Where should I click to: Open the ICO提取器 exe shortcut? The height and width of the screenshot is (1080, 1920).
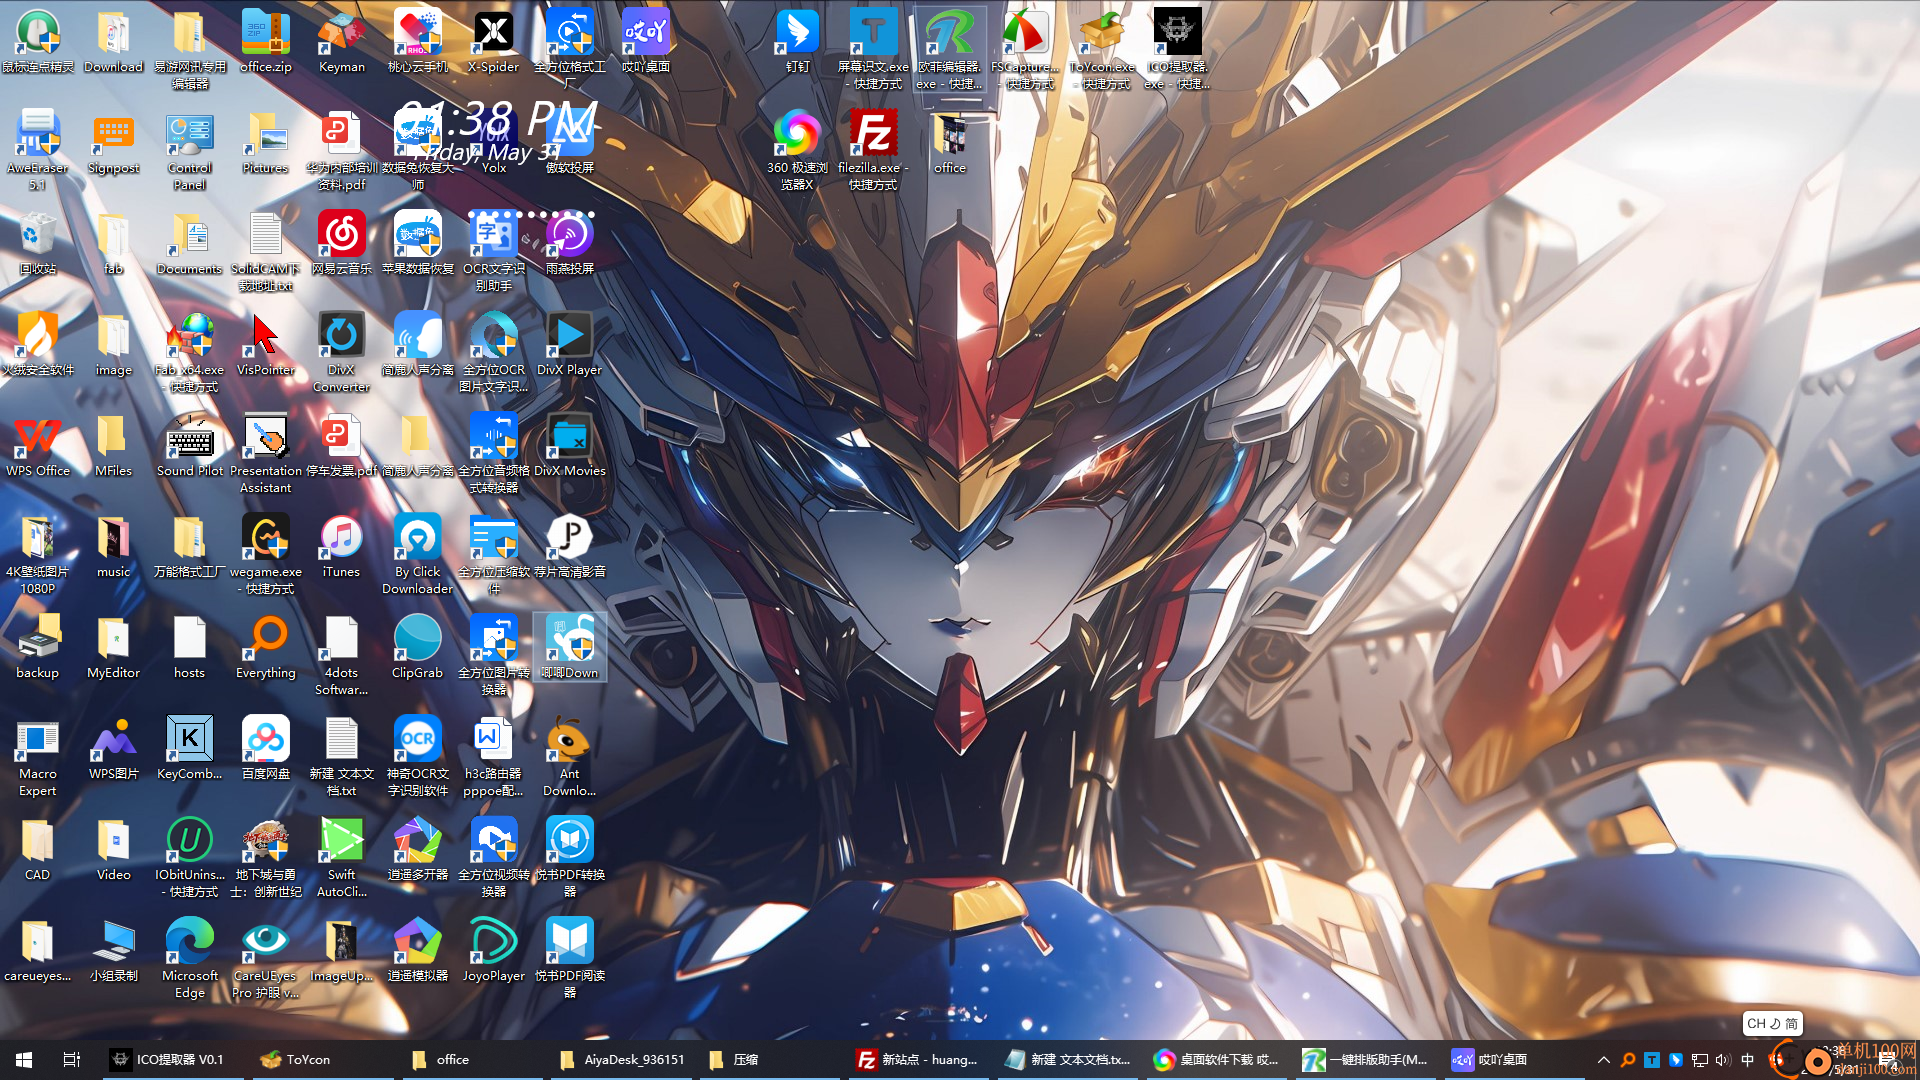(1177, 48)
